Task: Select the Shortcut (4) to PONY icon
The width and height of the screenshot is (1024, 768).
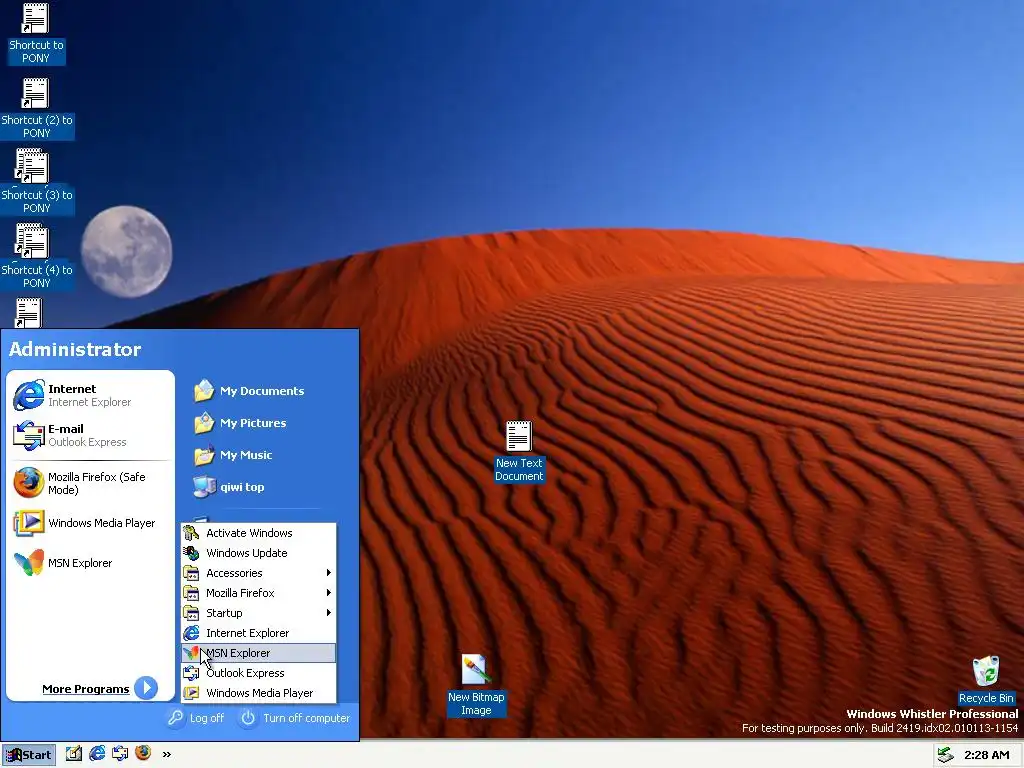Action: 37,256
